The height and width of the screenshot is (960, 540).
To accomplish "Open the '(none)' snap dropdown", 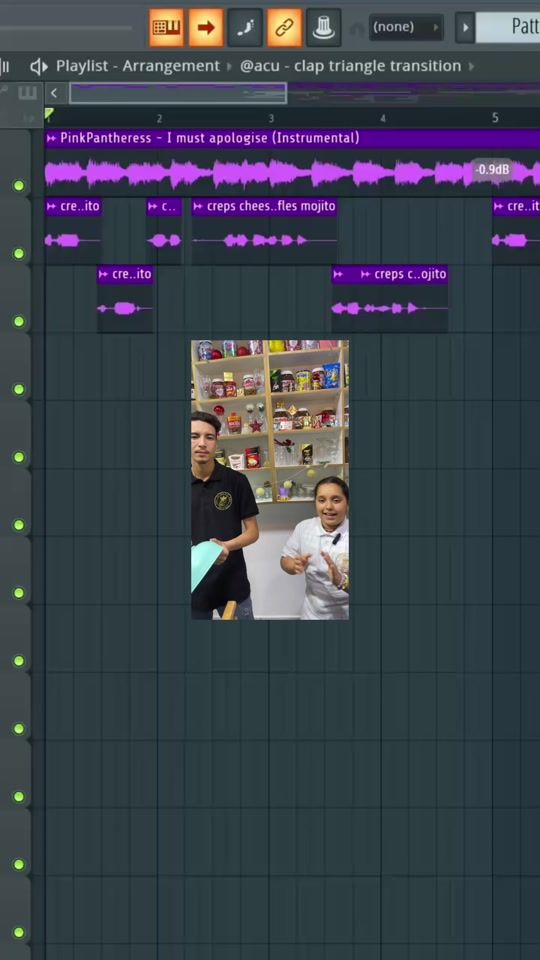I will (x=406, y=28).
